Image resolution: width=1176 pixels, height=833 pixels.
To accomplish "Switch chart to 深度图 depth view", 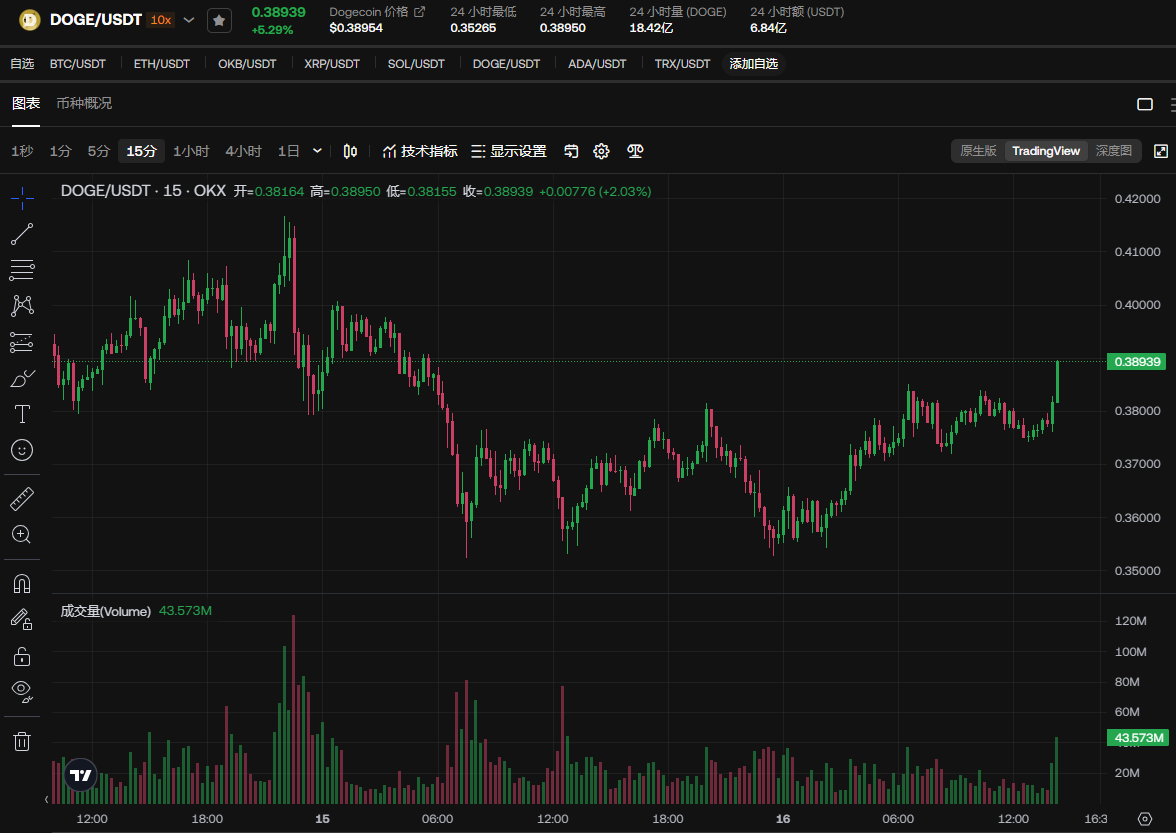I will 1113,151.
